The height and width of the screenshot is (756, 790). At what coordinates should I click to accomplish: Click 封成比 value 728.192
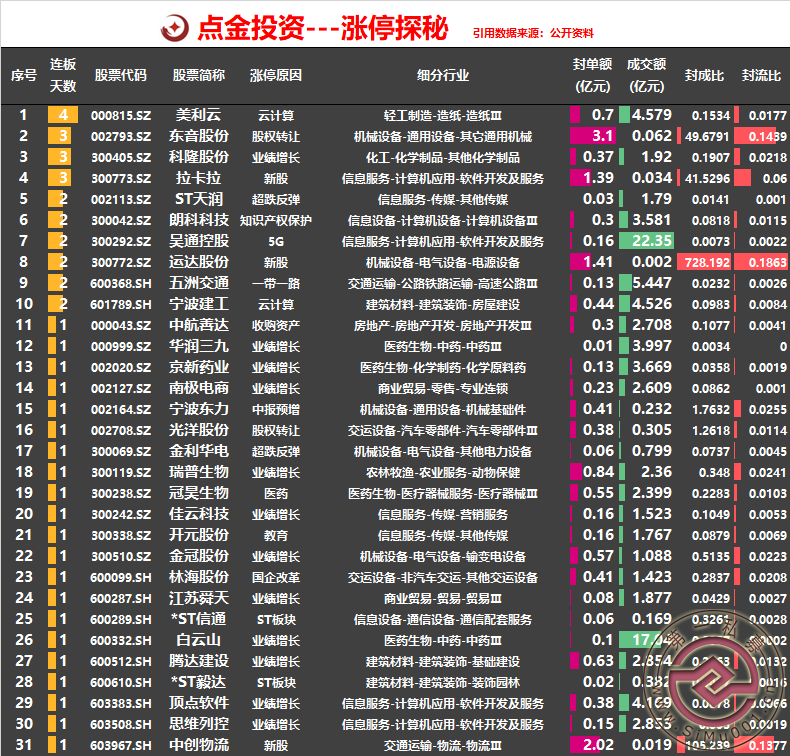[707, 262]
